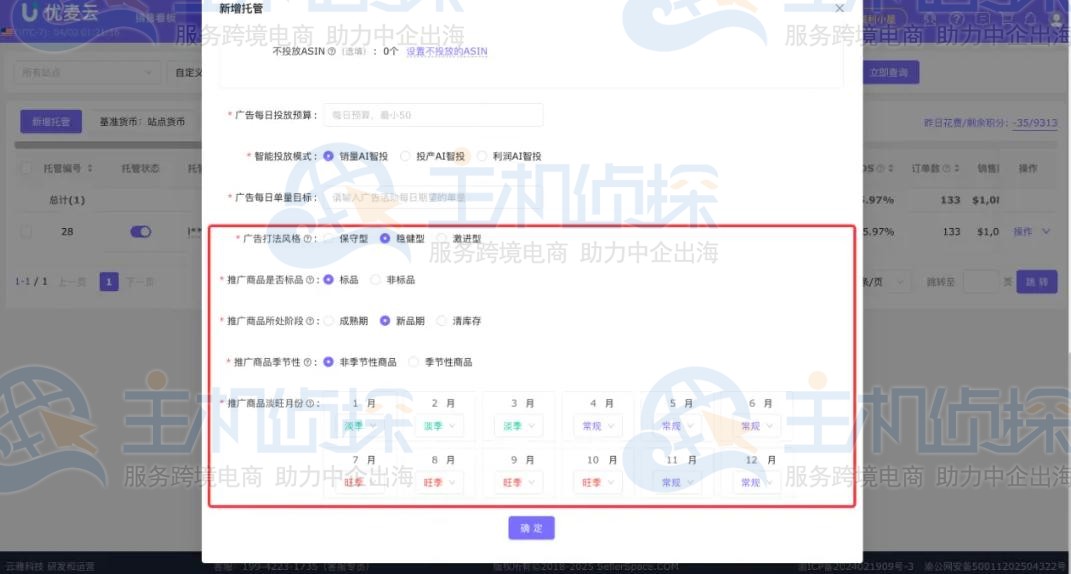Open 设置不投放的ASIN link
The width and height of the screenshot is (1071, 574).
(x=446, y=51)
